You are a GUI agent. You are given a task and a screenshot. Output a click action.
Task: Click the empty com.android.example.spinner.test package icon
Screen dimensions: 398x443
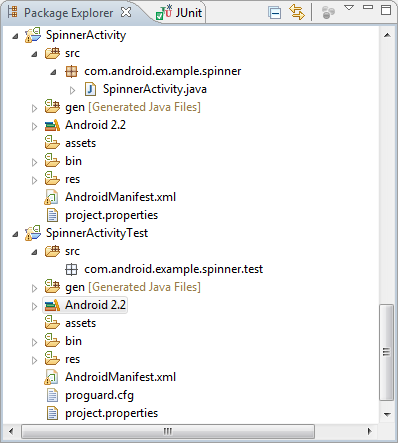pos(71,269)
